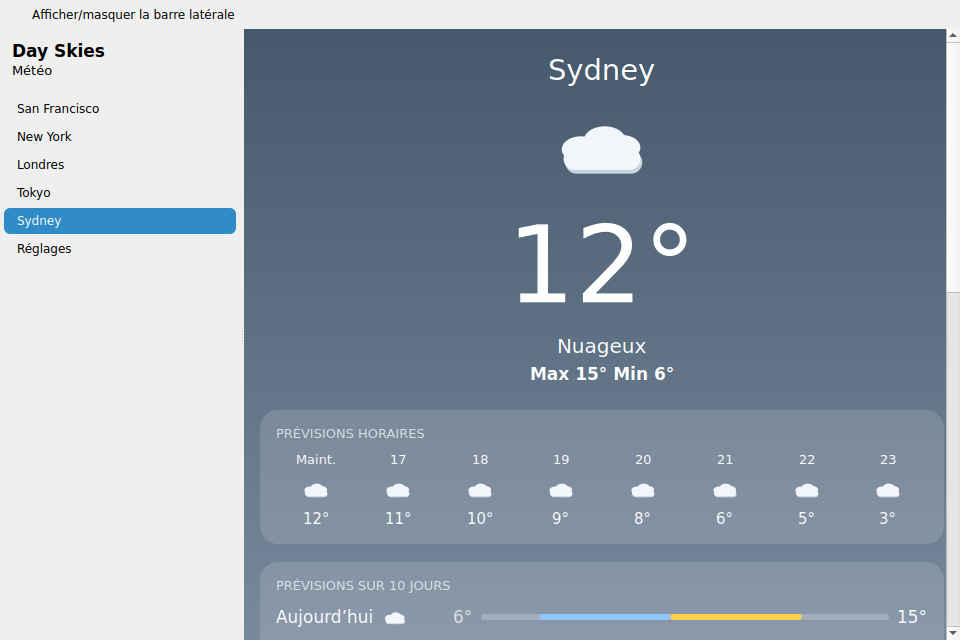960x640 pixels.
Task: Click the cloud icon for hour 23
Action: [888, 491]
